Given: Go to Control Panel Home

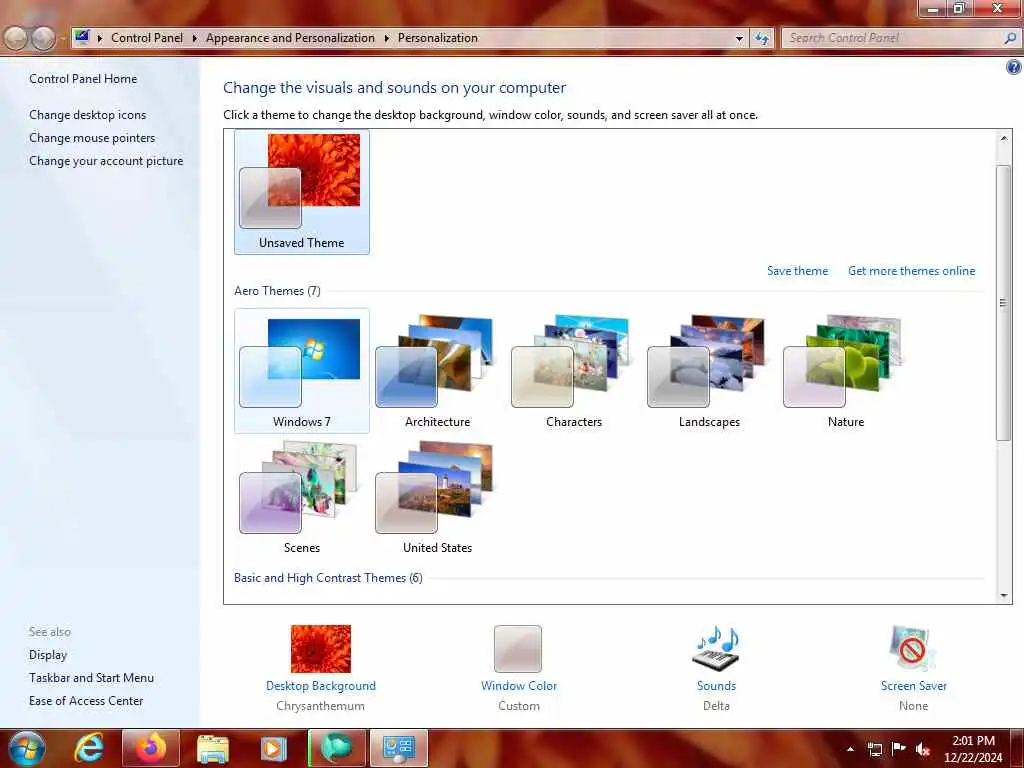Looking at the screenshot, I should point(83,78).
